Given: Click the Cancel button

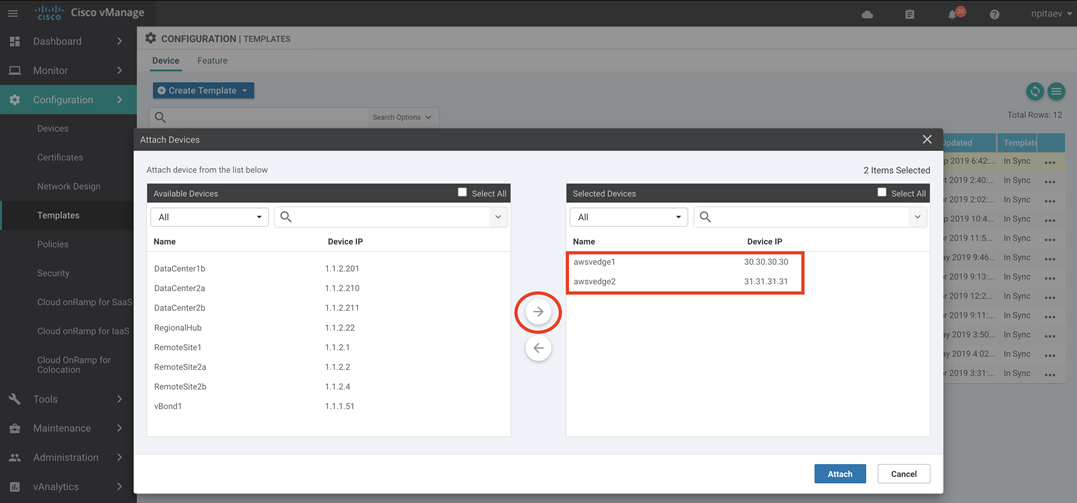Looking at the screenshot, I should pos(904,474).
